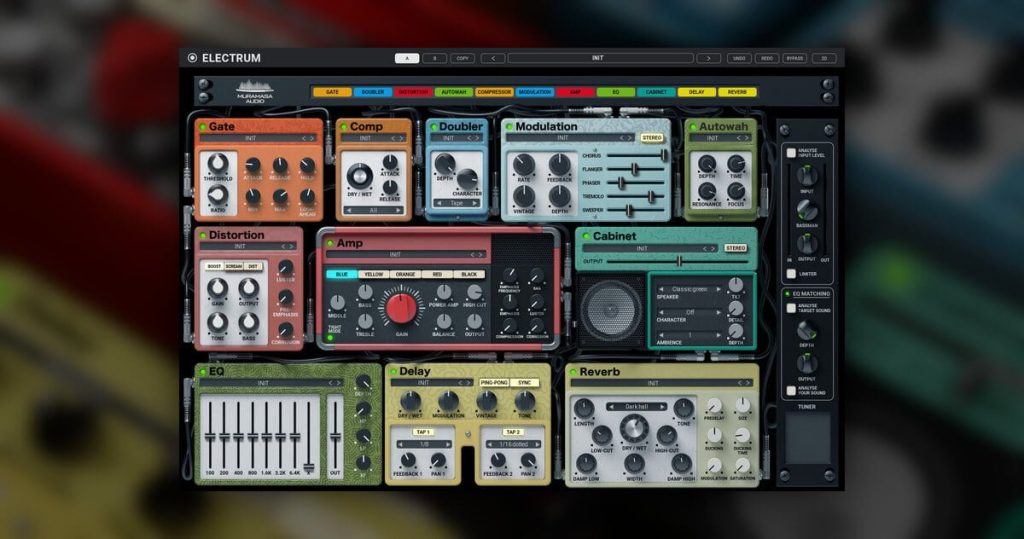Click the Modulation Rate knob
The width and height of the screenshot is (1024, 539).
pos(524,165)
